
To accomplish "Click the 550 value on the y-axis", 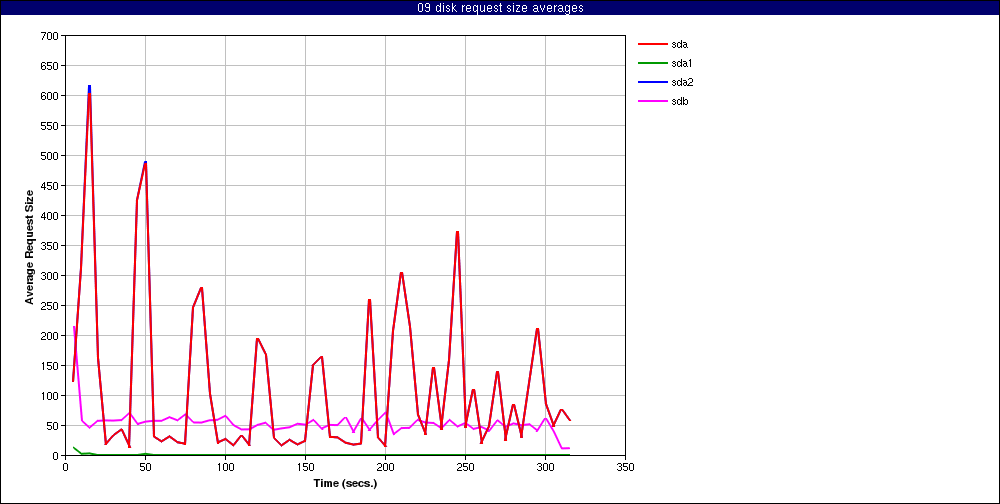I will click(x=49, y=126).
